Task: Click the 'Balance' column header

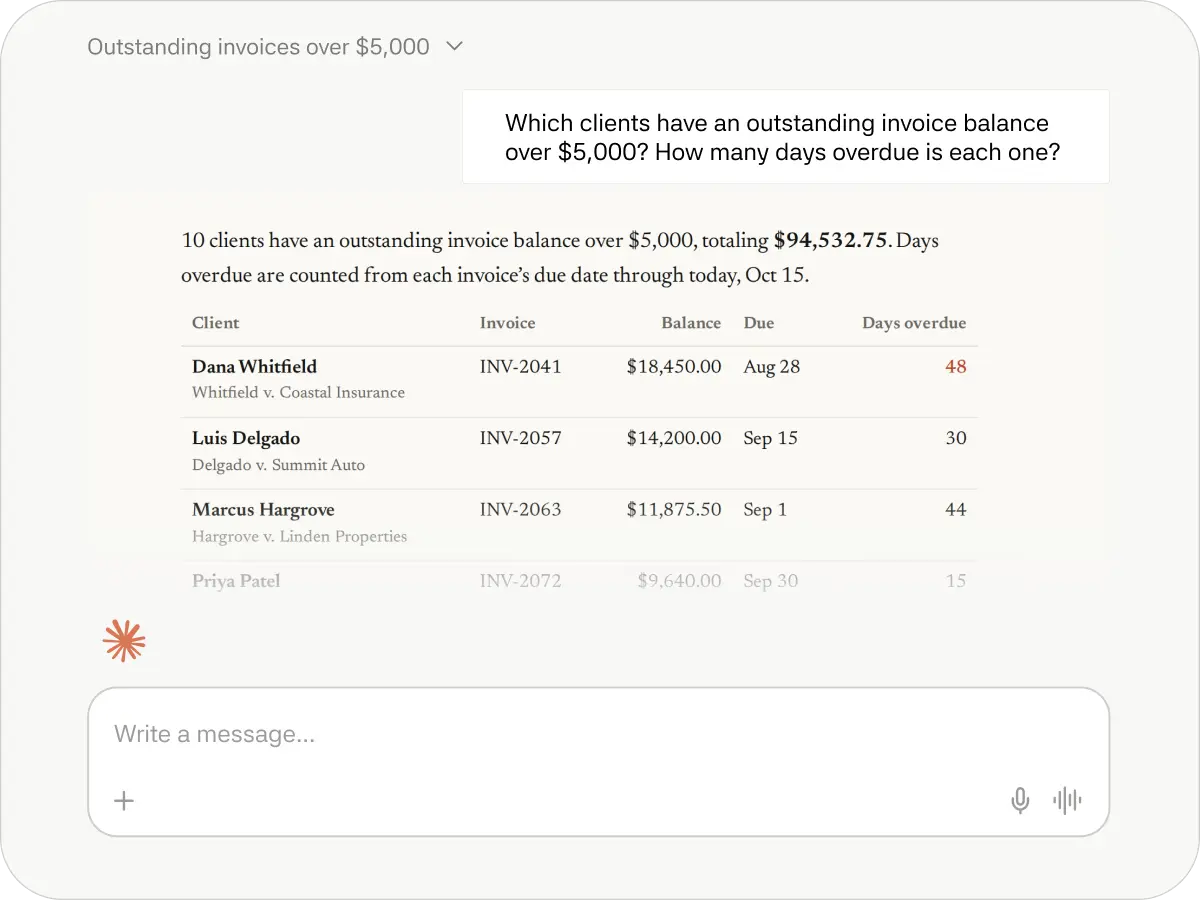Action: tap(691, 323)
